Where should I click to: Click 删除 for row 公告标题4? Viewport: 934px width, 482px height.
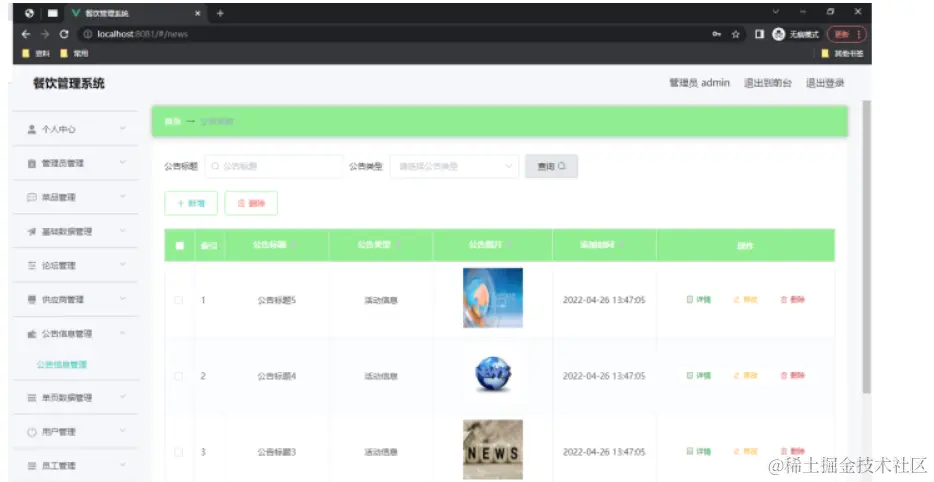click(x=792, y=376)
